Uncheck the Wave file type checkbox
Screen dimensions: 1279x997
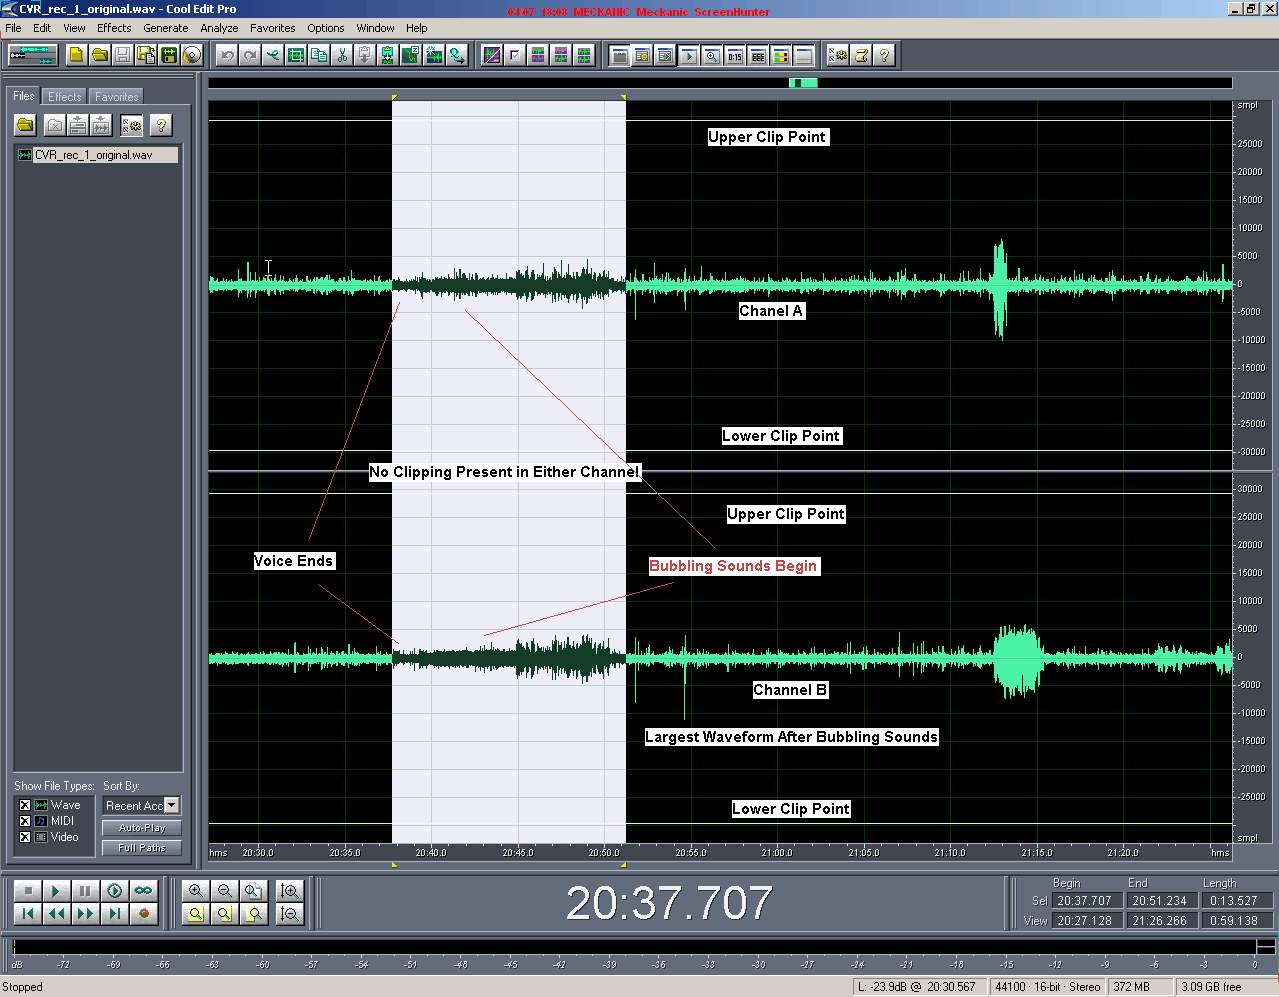(25, 805)
